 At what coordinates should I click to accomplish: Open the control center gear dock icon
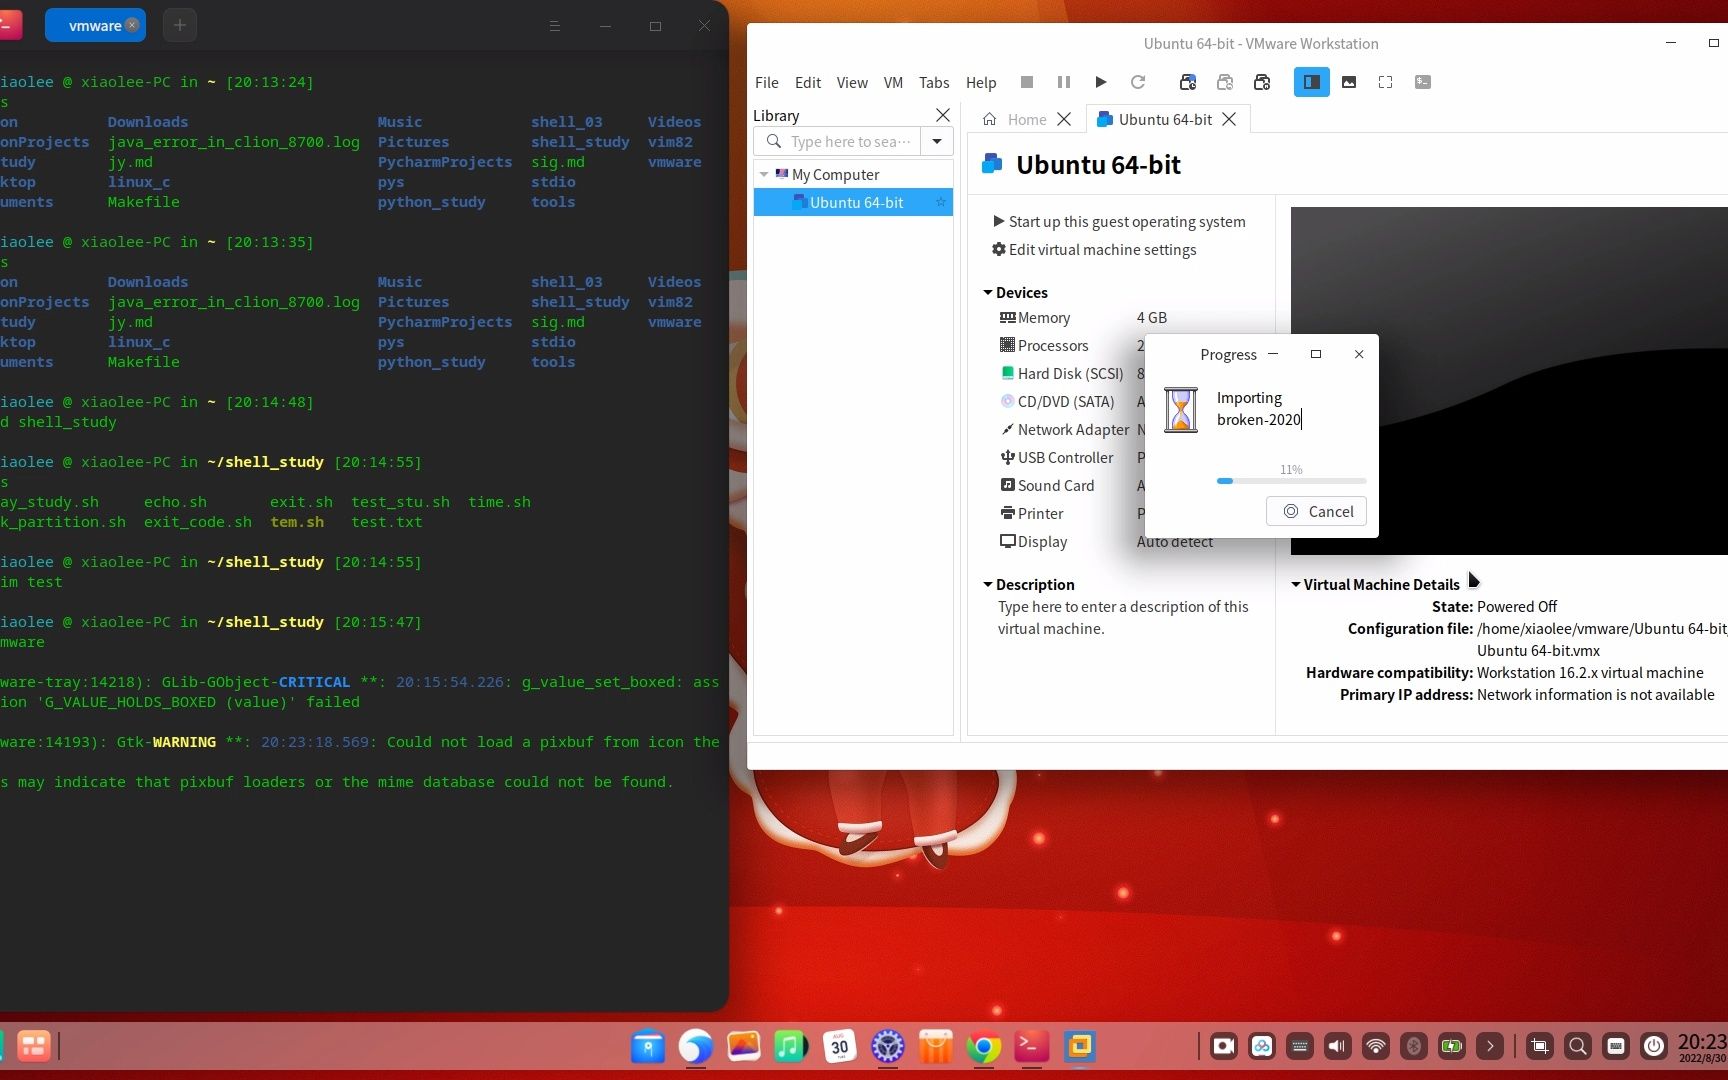pyautogui.click(x=888, y=1046)
